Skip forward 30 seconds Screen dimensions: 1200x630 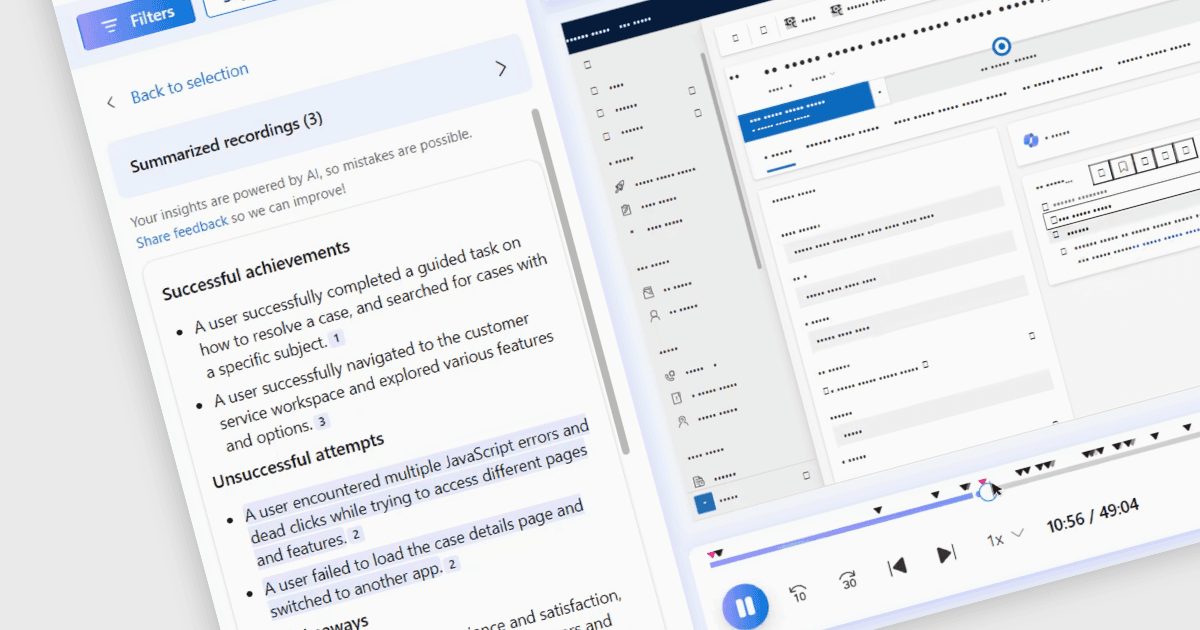[x=849, y=581]
